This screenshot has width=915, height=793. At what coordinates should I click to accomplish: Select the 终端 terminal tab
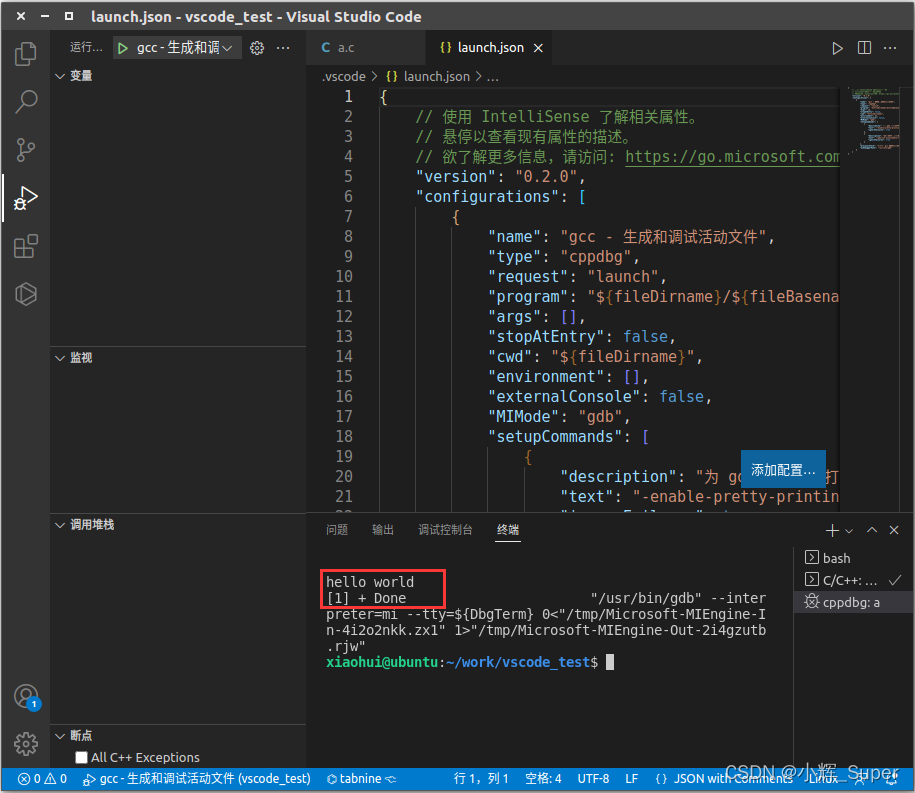point(508,530)
